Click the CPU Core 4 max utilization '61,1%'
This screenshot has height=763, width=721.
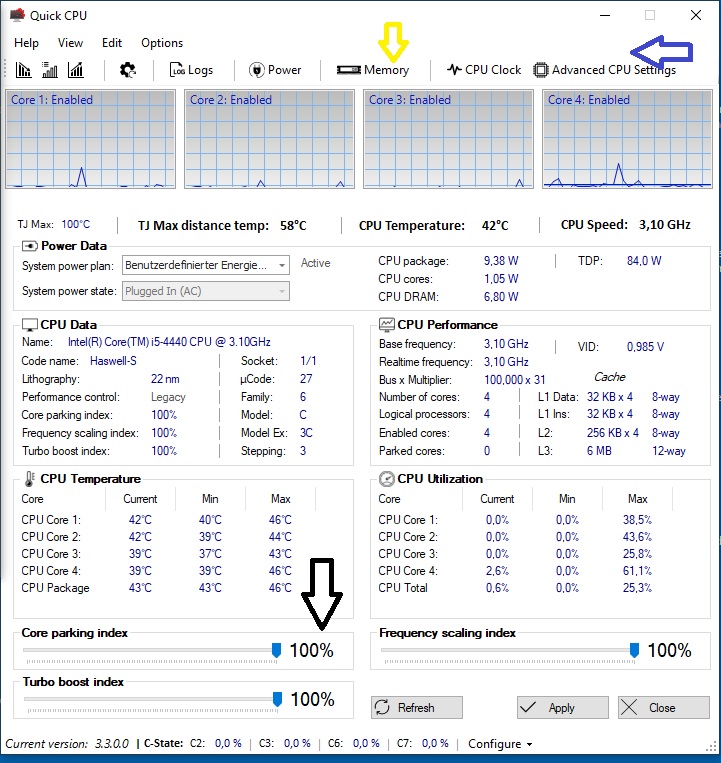pyautogui.click(x=637, y=571)
